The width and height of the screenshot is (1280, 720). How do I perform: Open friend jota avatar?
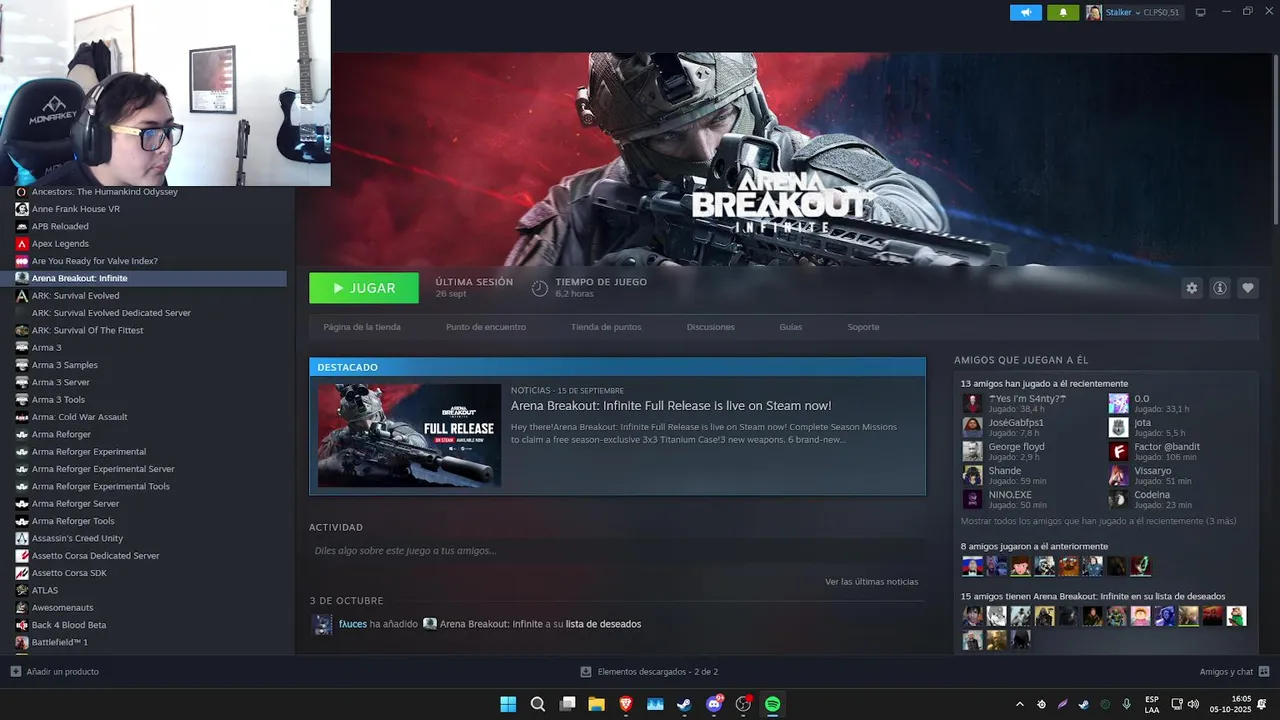pos(1118,427)
